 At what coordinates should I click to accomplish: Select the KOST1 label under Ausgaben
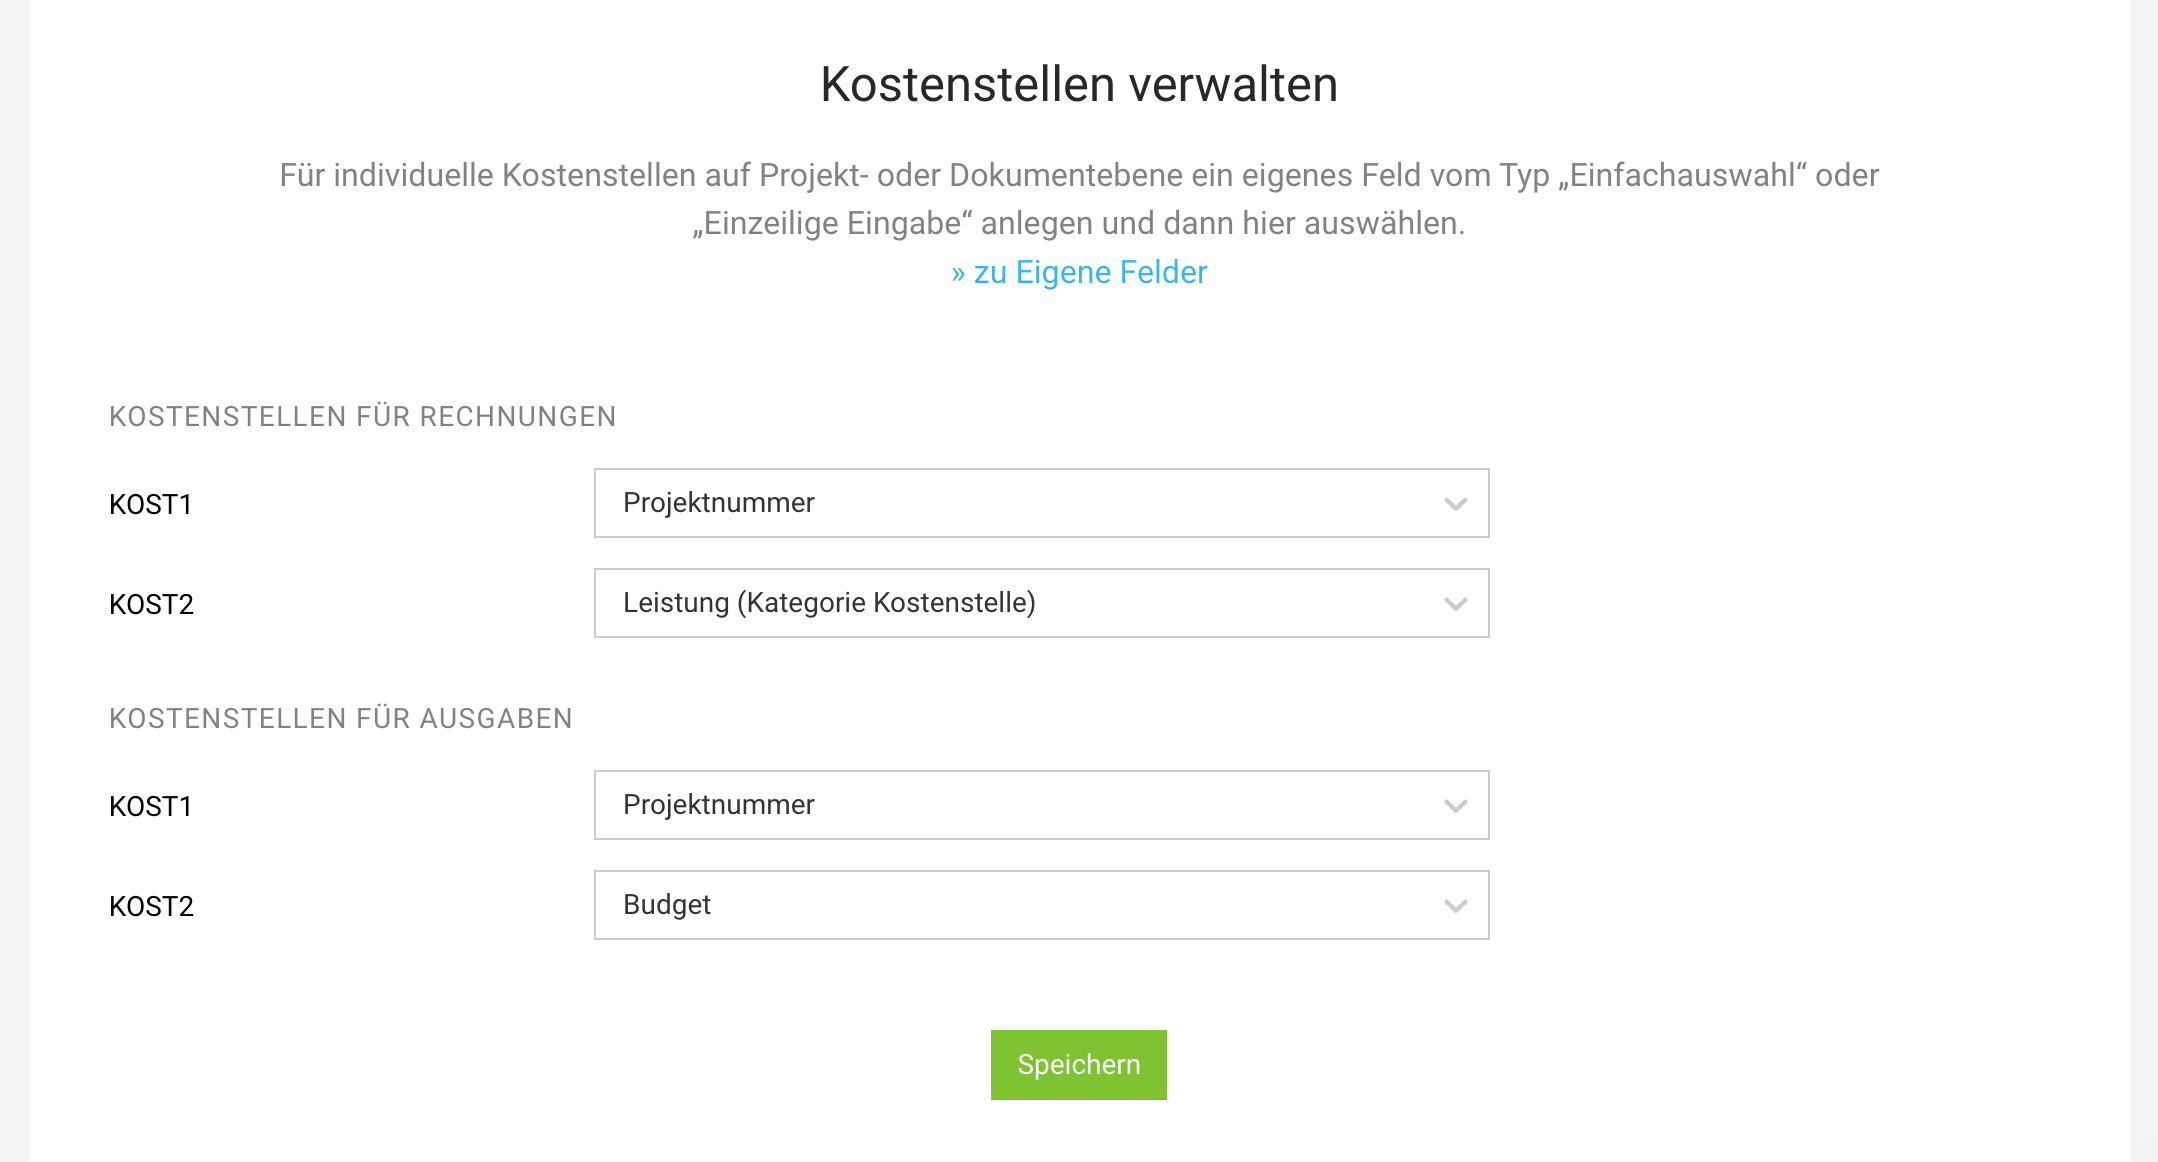(150, 806)
